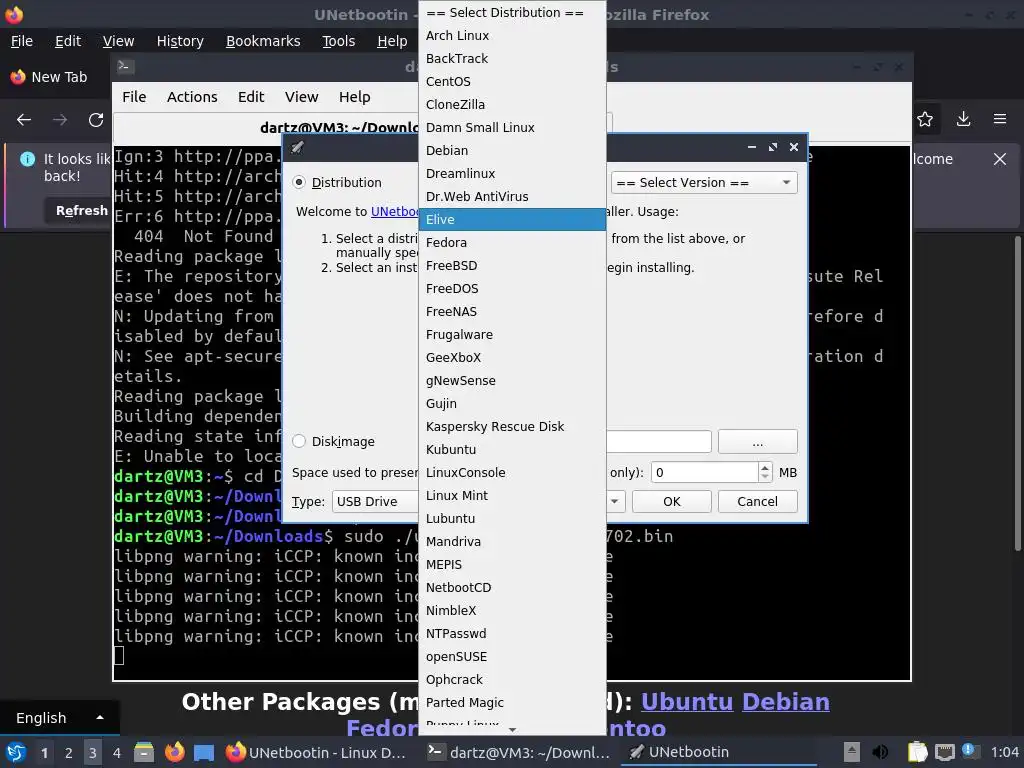Open Firefox Tools menu

coord(338,41)
